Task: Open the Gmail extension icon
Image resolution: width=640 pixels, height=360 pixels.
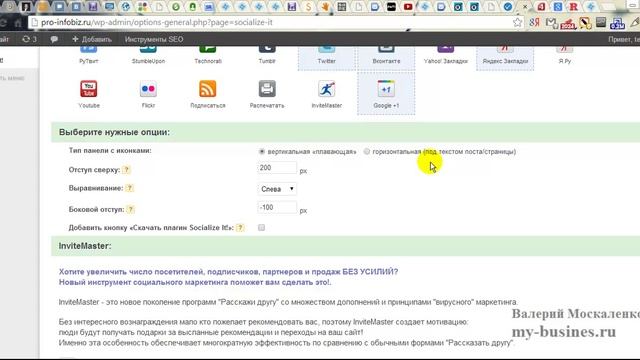Action: (x=551, y=22)
